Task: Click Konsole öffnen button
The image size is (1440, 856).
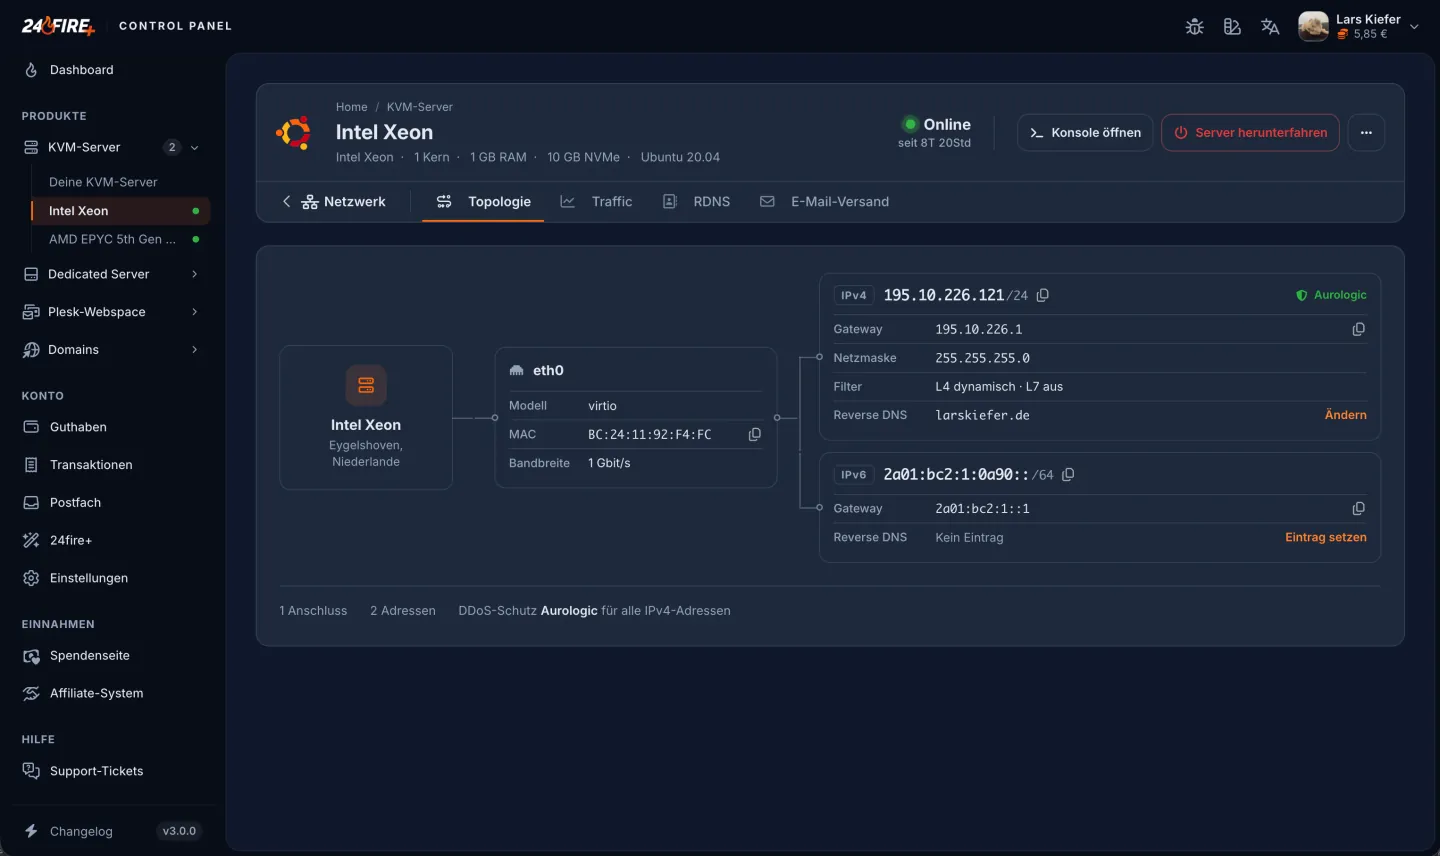Action: coord(1085,132)
